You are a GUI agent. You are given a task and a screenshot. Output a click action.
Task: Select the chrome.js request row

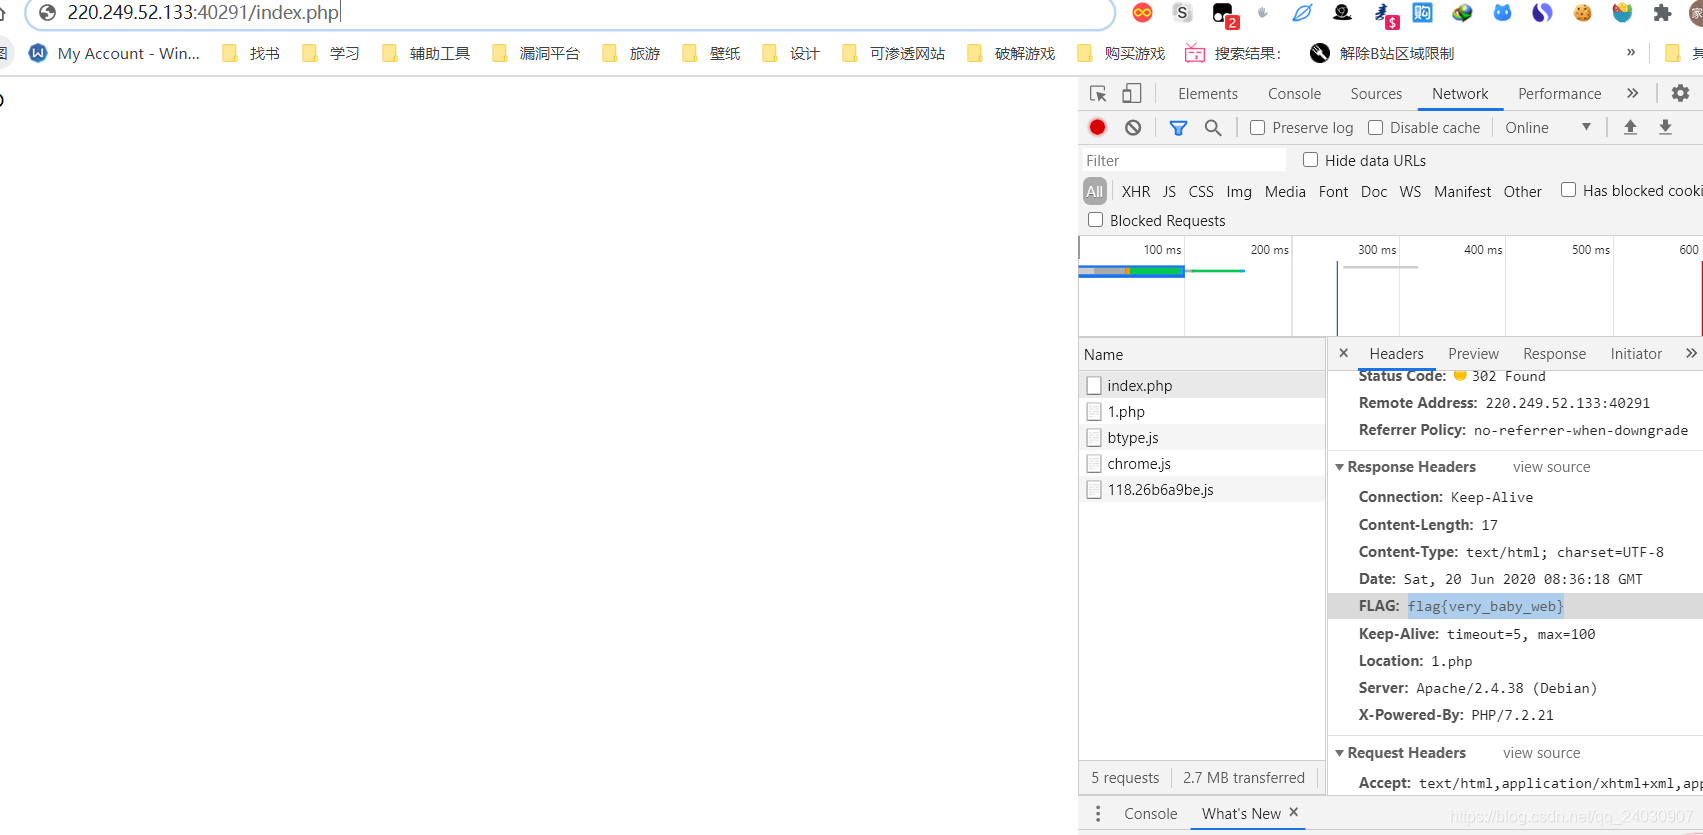1202,463
